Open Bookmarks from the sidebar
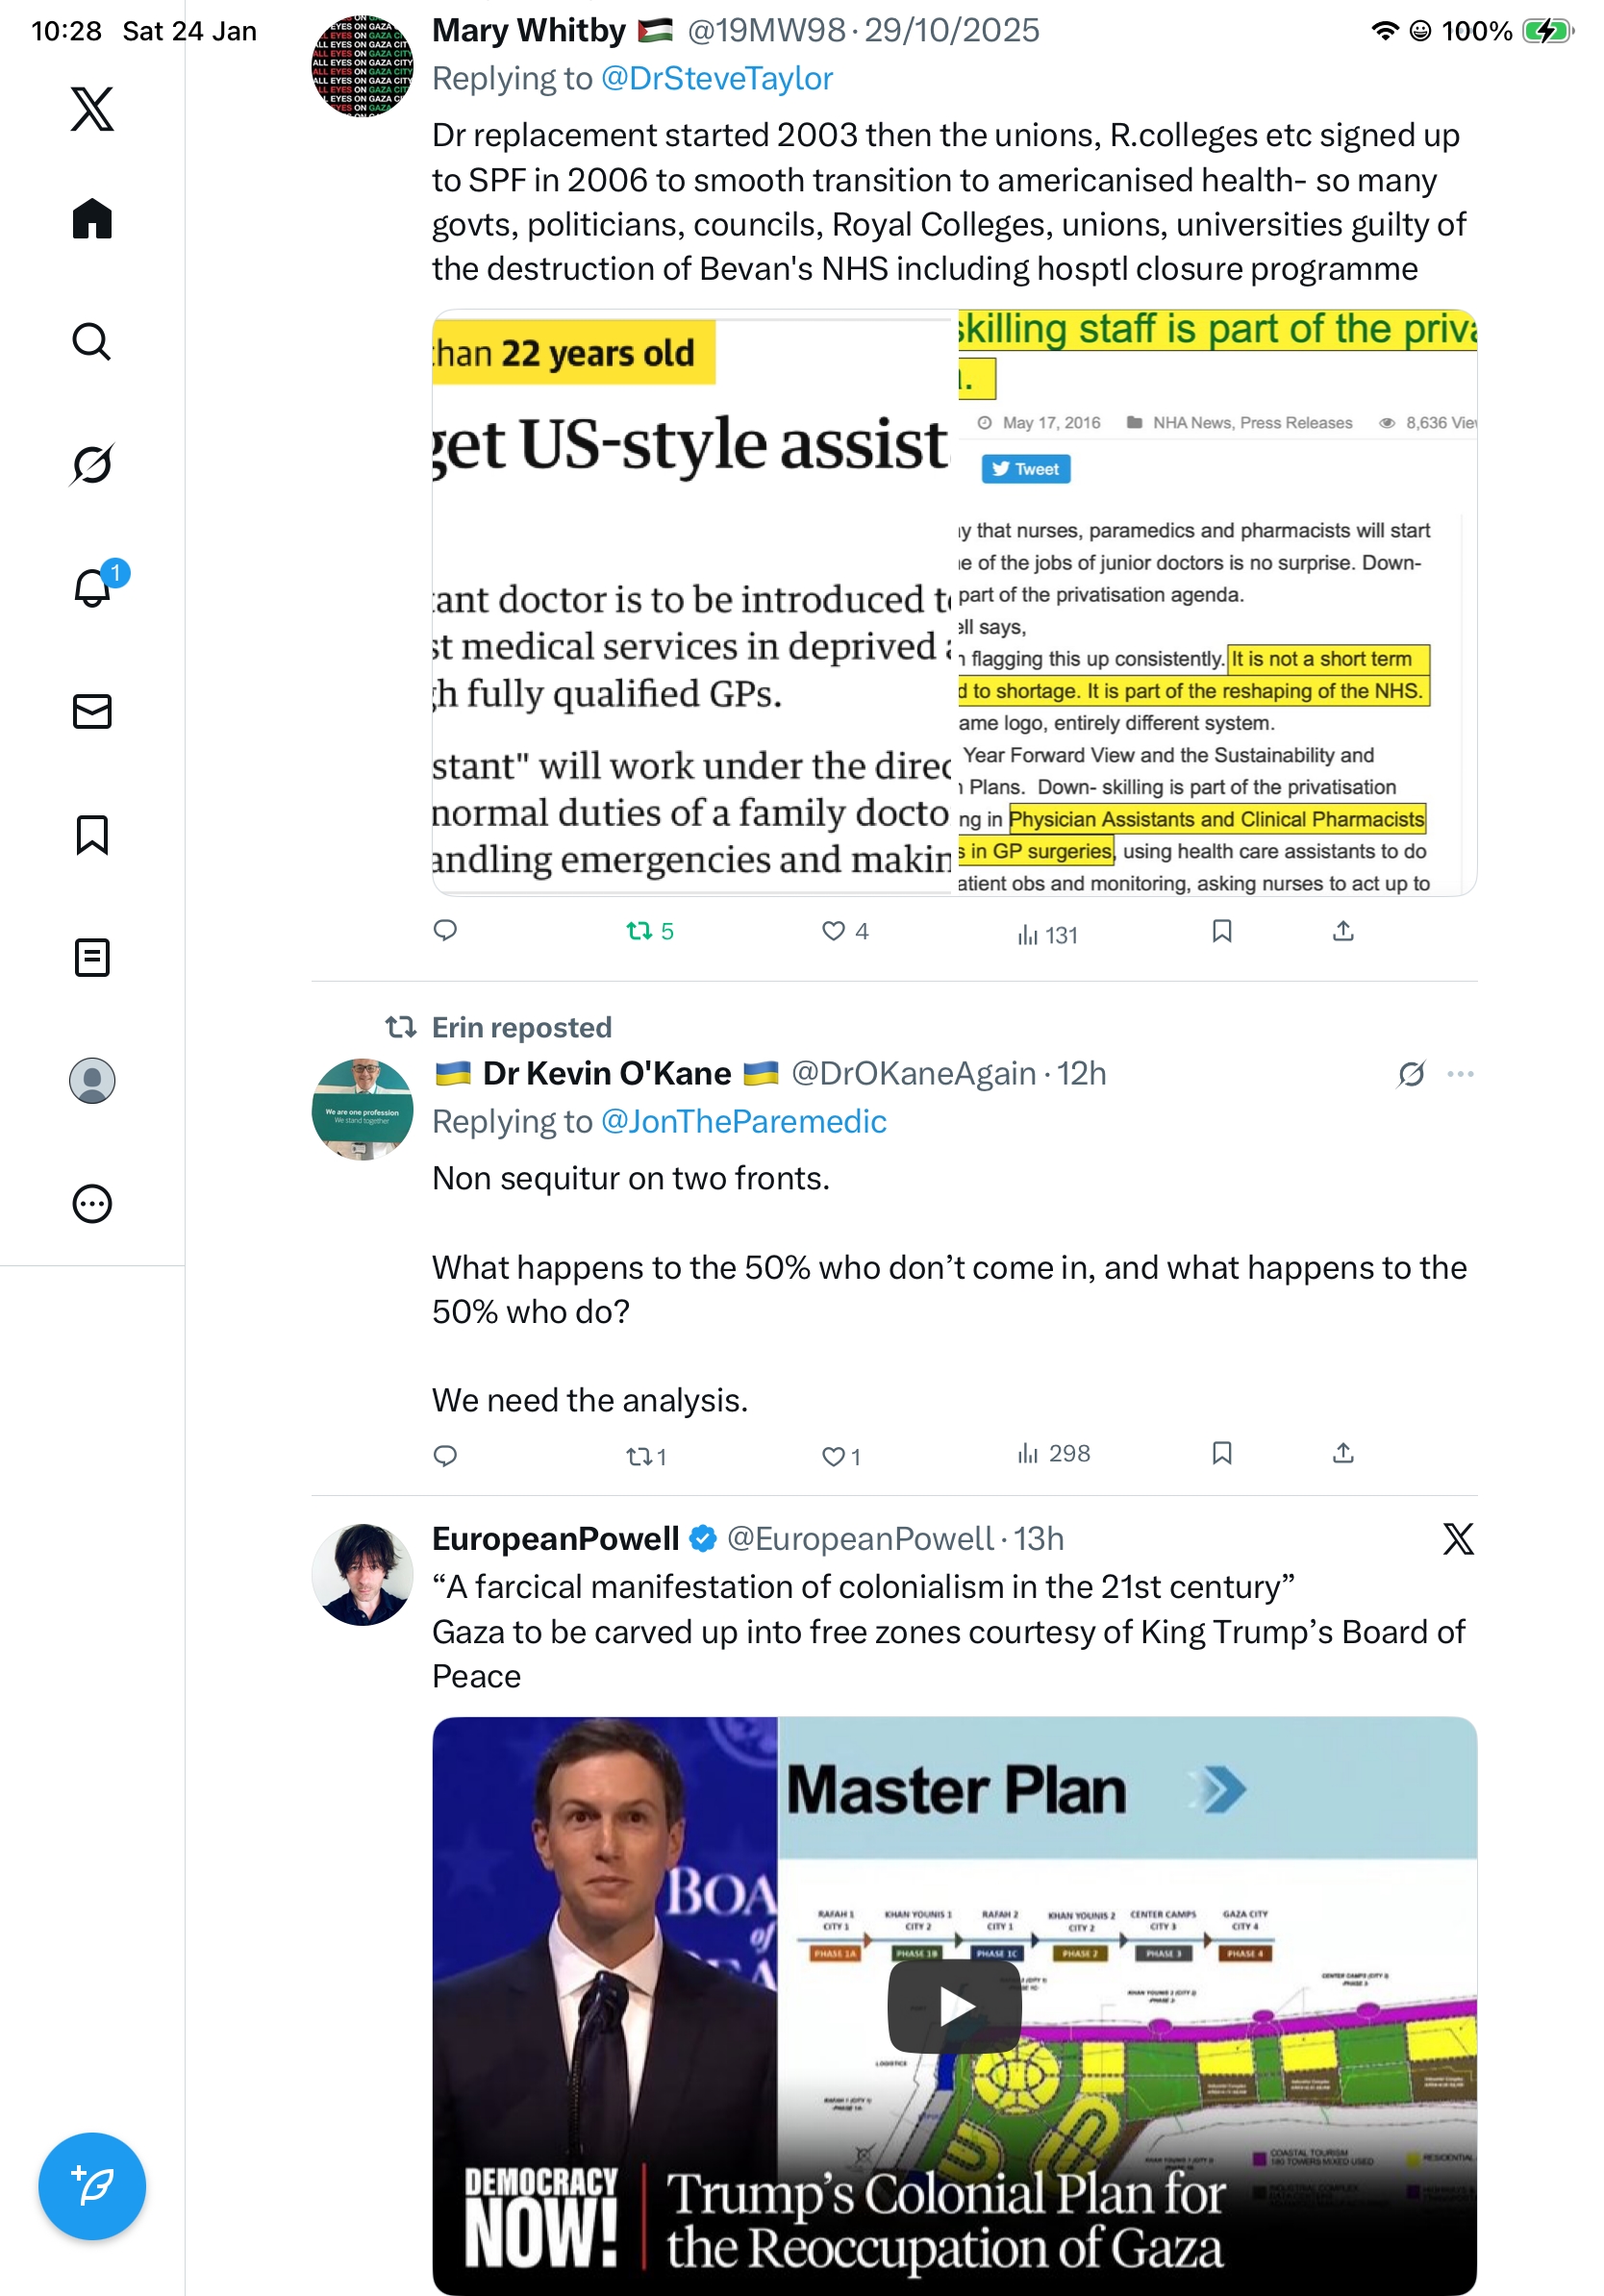The image size is (1604, 2296). (x=92, y=834)
